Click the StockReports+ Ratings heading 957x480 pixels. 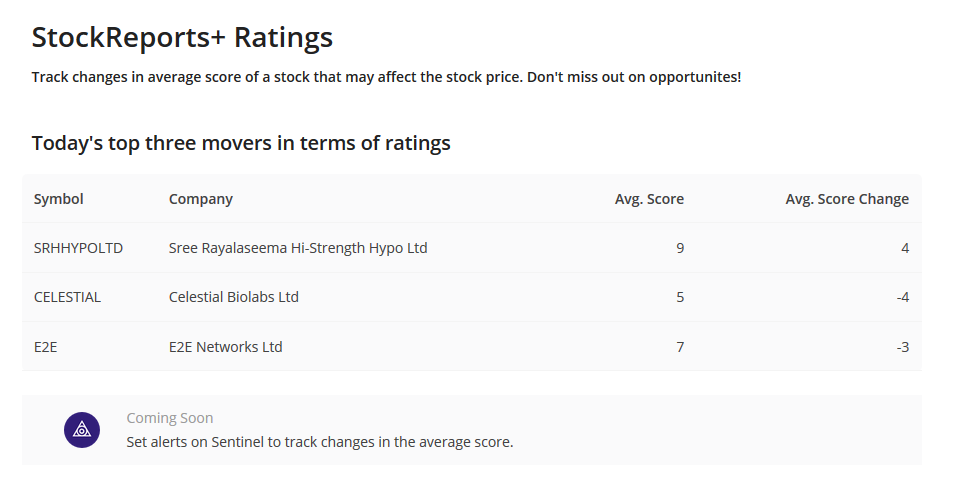182,38
